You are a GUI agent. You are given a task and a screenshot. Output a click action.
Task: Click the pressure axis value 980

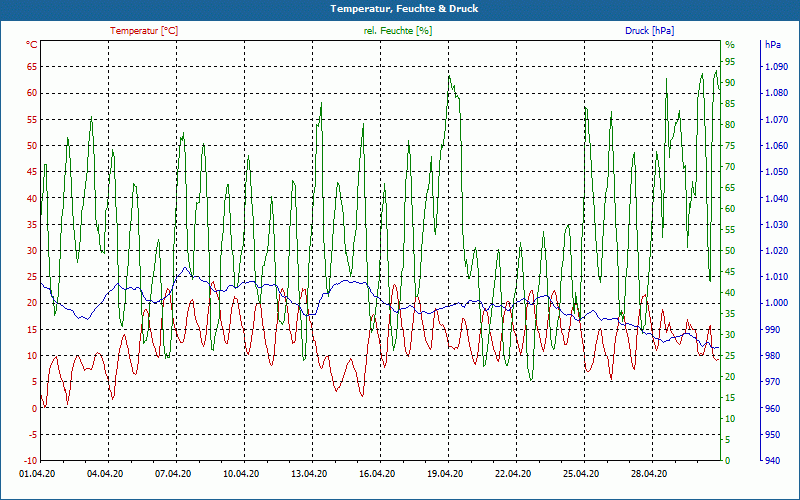tap(772, 356)
